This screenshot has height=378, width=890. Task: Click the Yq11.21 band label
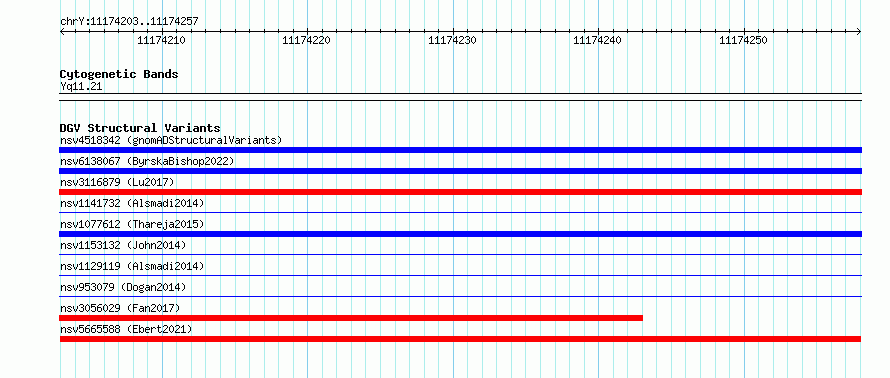coord(81,86)
